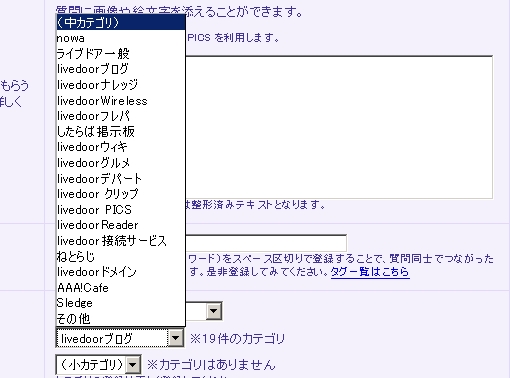
Task: Open the (小カテゴリ) dropdown
Action: [x=98, y=365]
